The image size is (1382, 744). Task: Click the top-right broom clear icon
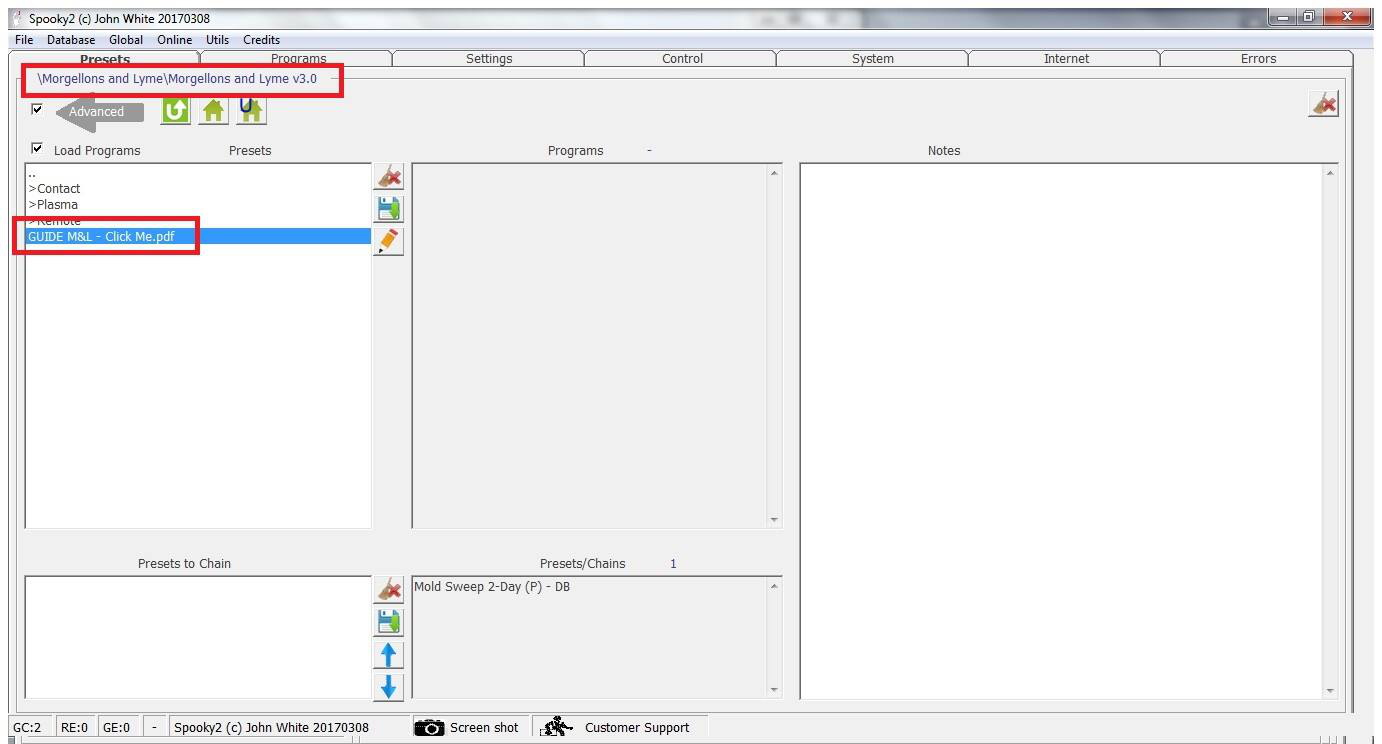pos(1323,104)
